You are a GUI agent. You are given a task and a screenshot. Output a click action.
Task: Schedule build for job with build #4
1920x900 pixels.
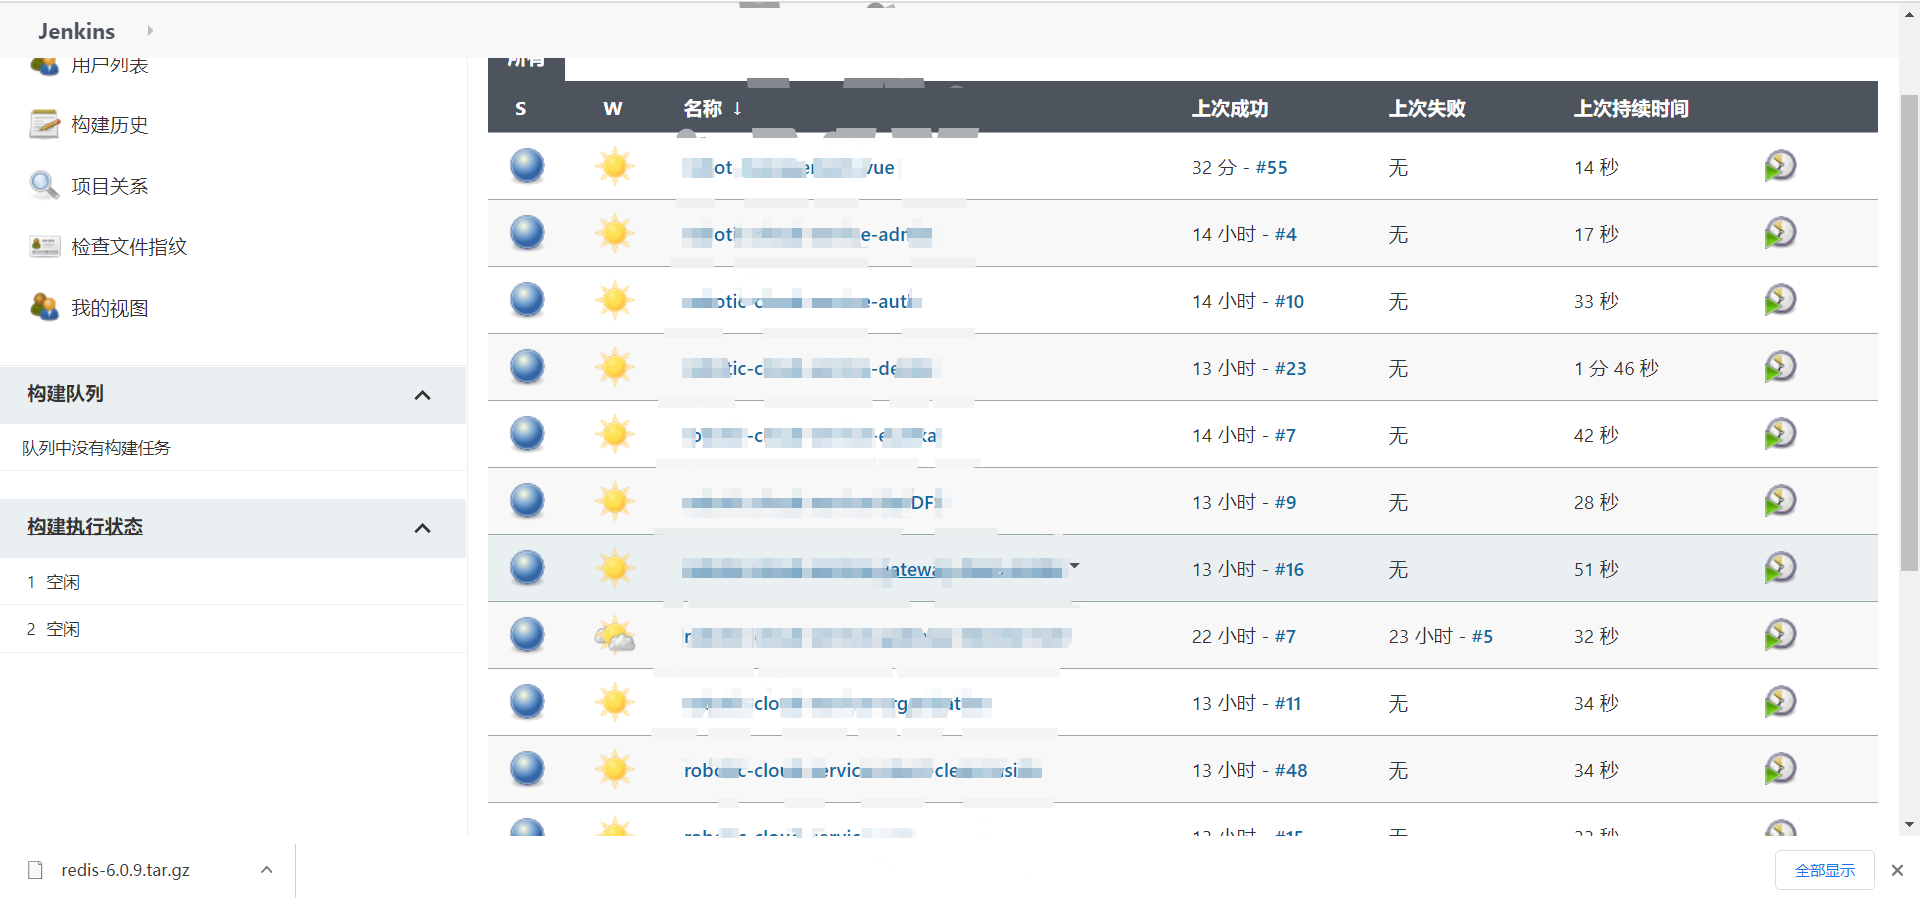[x=1780, y=233]
